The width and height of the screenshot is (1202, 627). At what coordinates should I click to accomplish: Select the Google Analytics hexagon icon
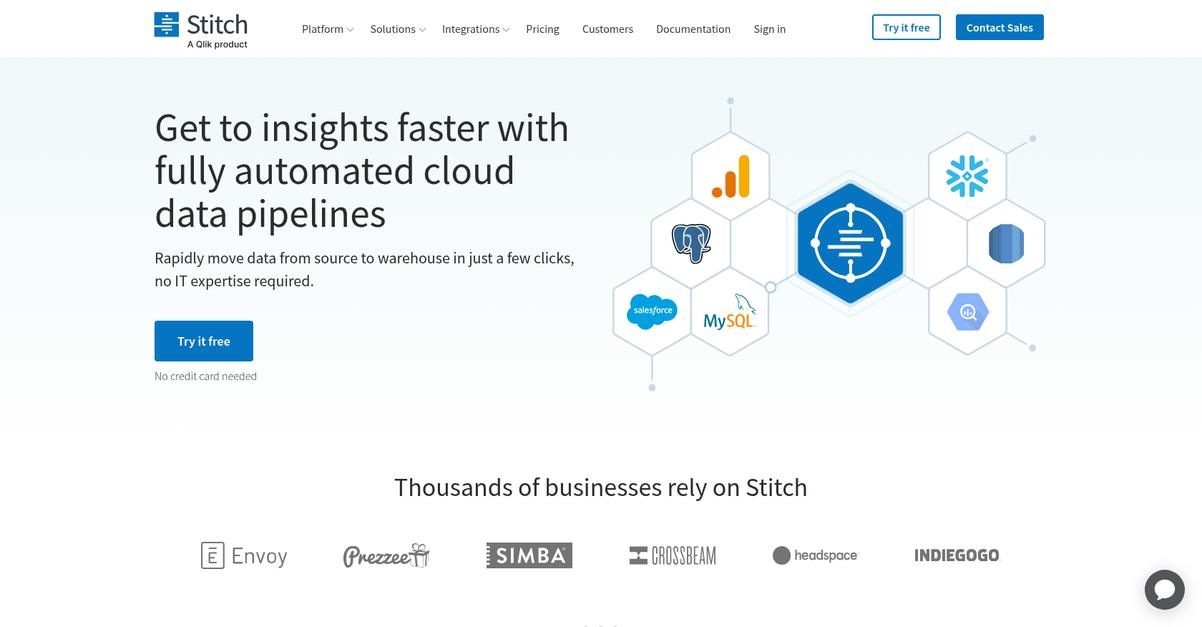(x=730, y=177)
